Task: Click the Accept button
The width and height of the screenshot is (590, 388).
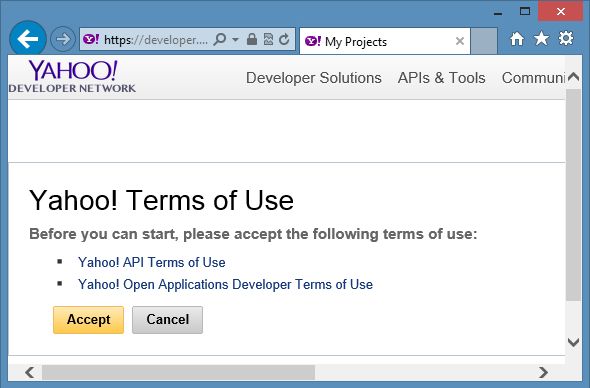Action: pos(88,320)
